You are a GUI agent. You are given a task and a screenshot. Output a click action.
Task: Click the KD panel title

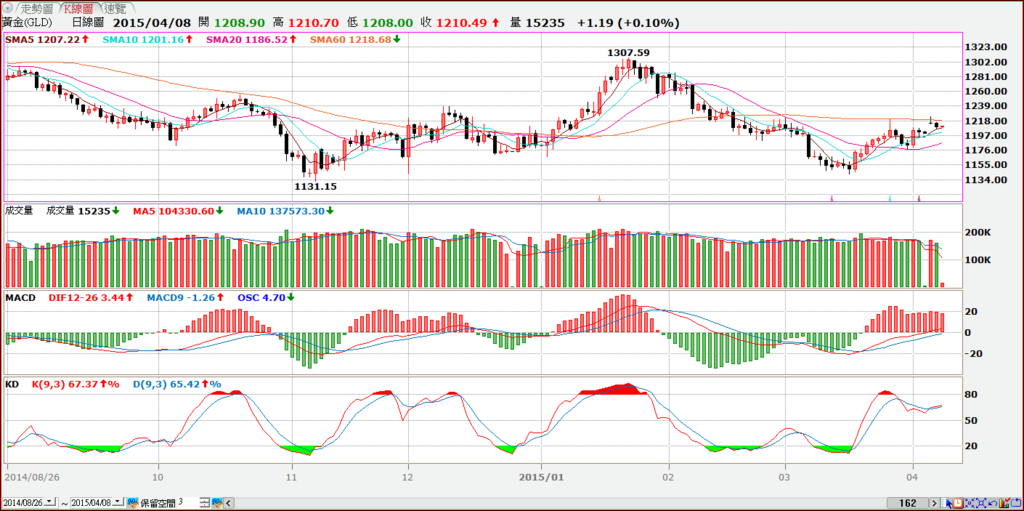point(12,384)
